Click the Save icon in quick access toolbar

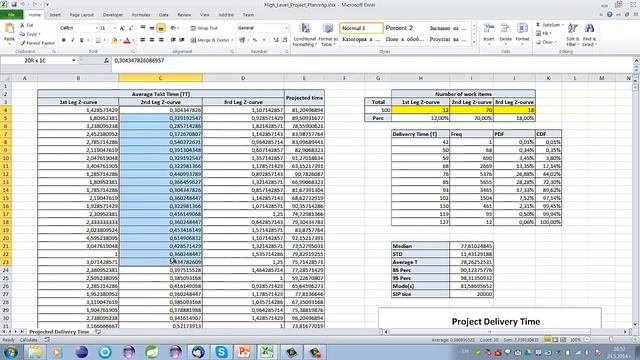[14, 4]
